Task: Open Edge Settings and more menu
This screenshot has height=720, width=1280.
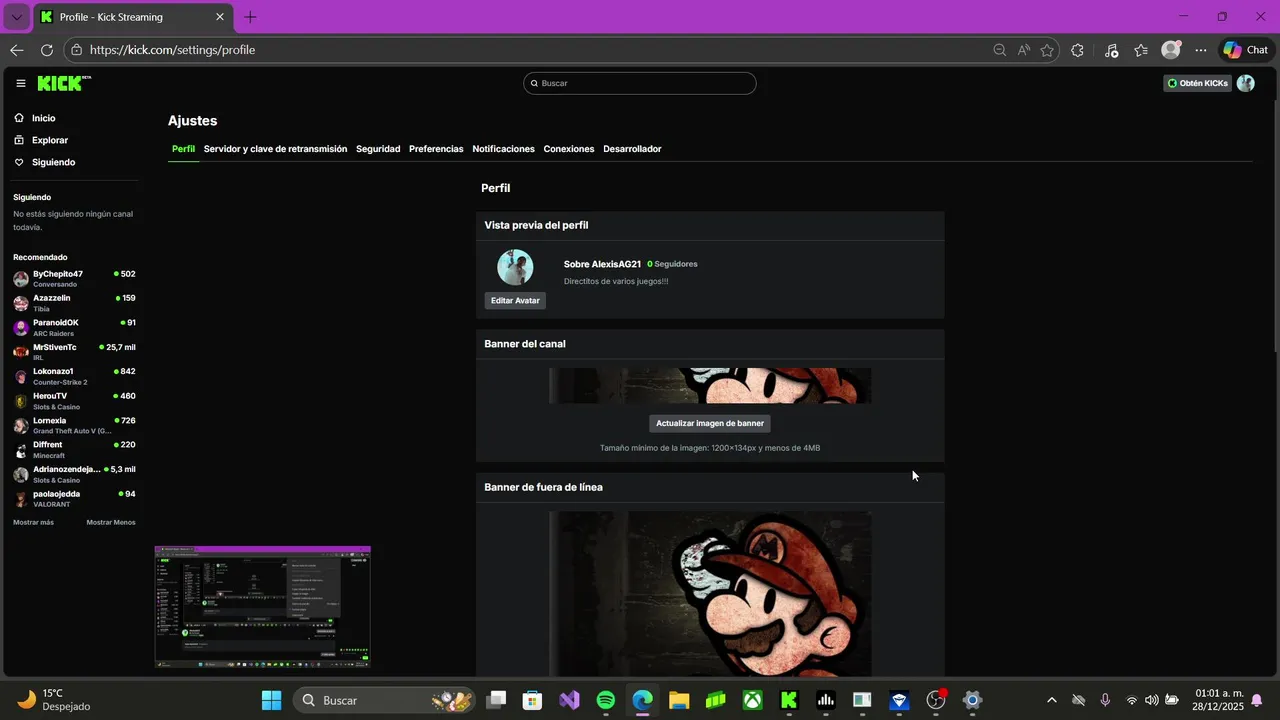Action: coord(1201,50)
